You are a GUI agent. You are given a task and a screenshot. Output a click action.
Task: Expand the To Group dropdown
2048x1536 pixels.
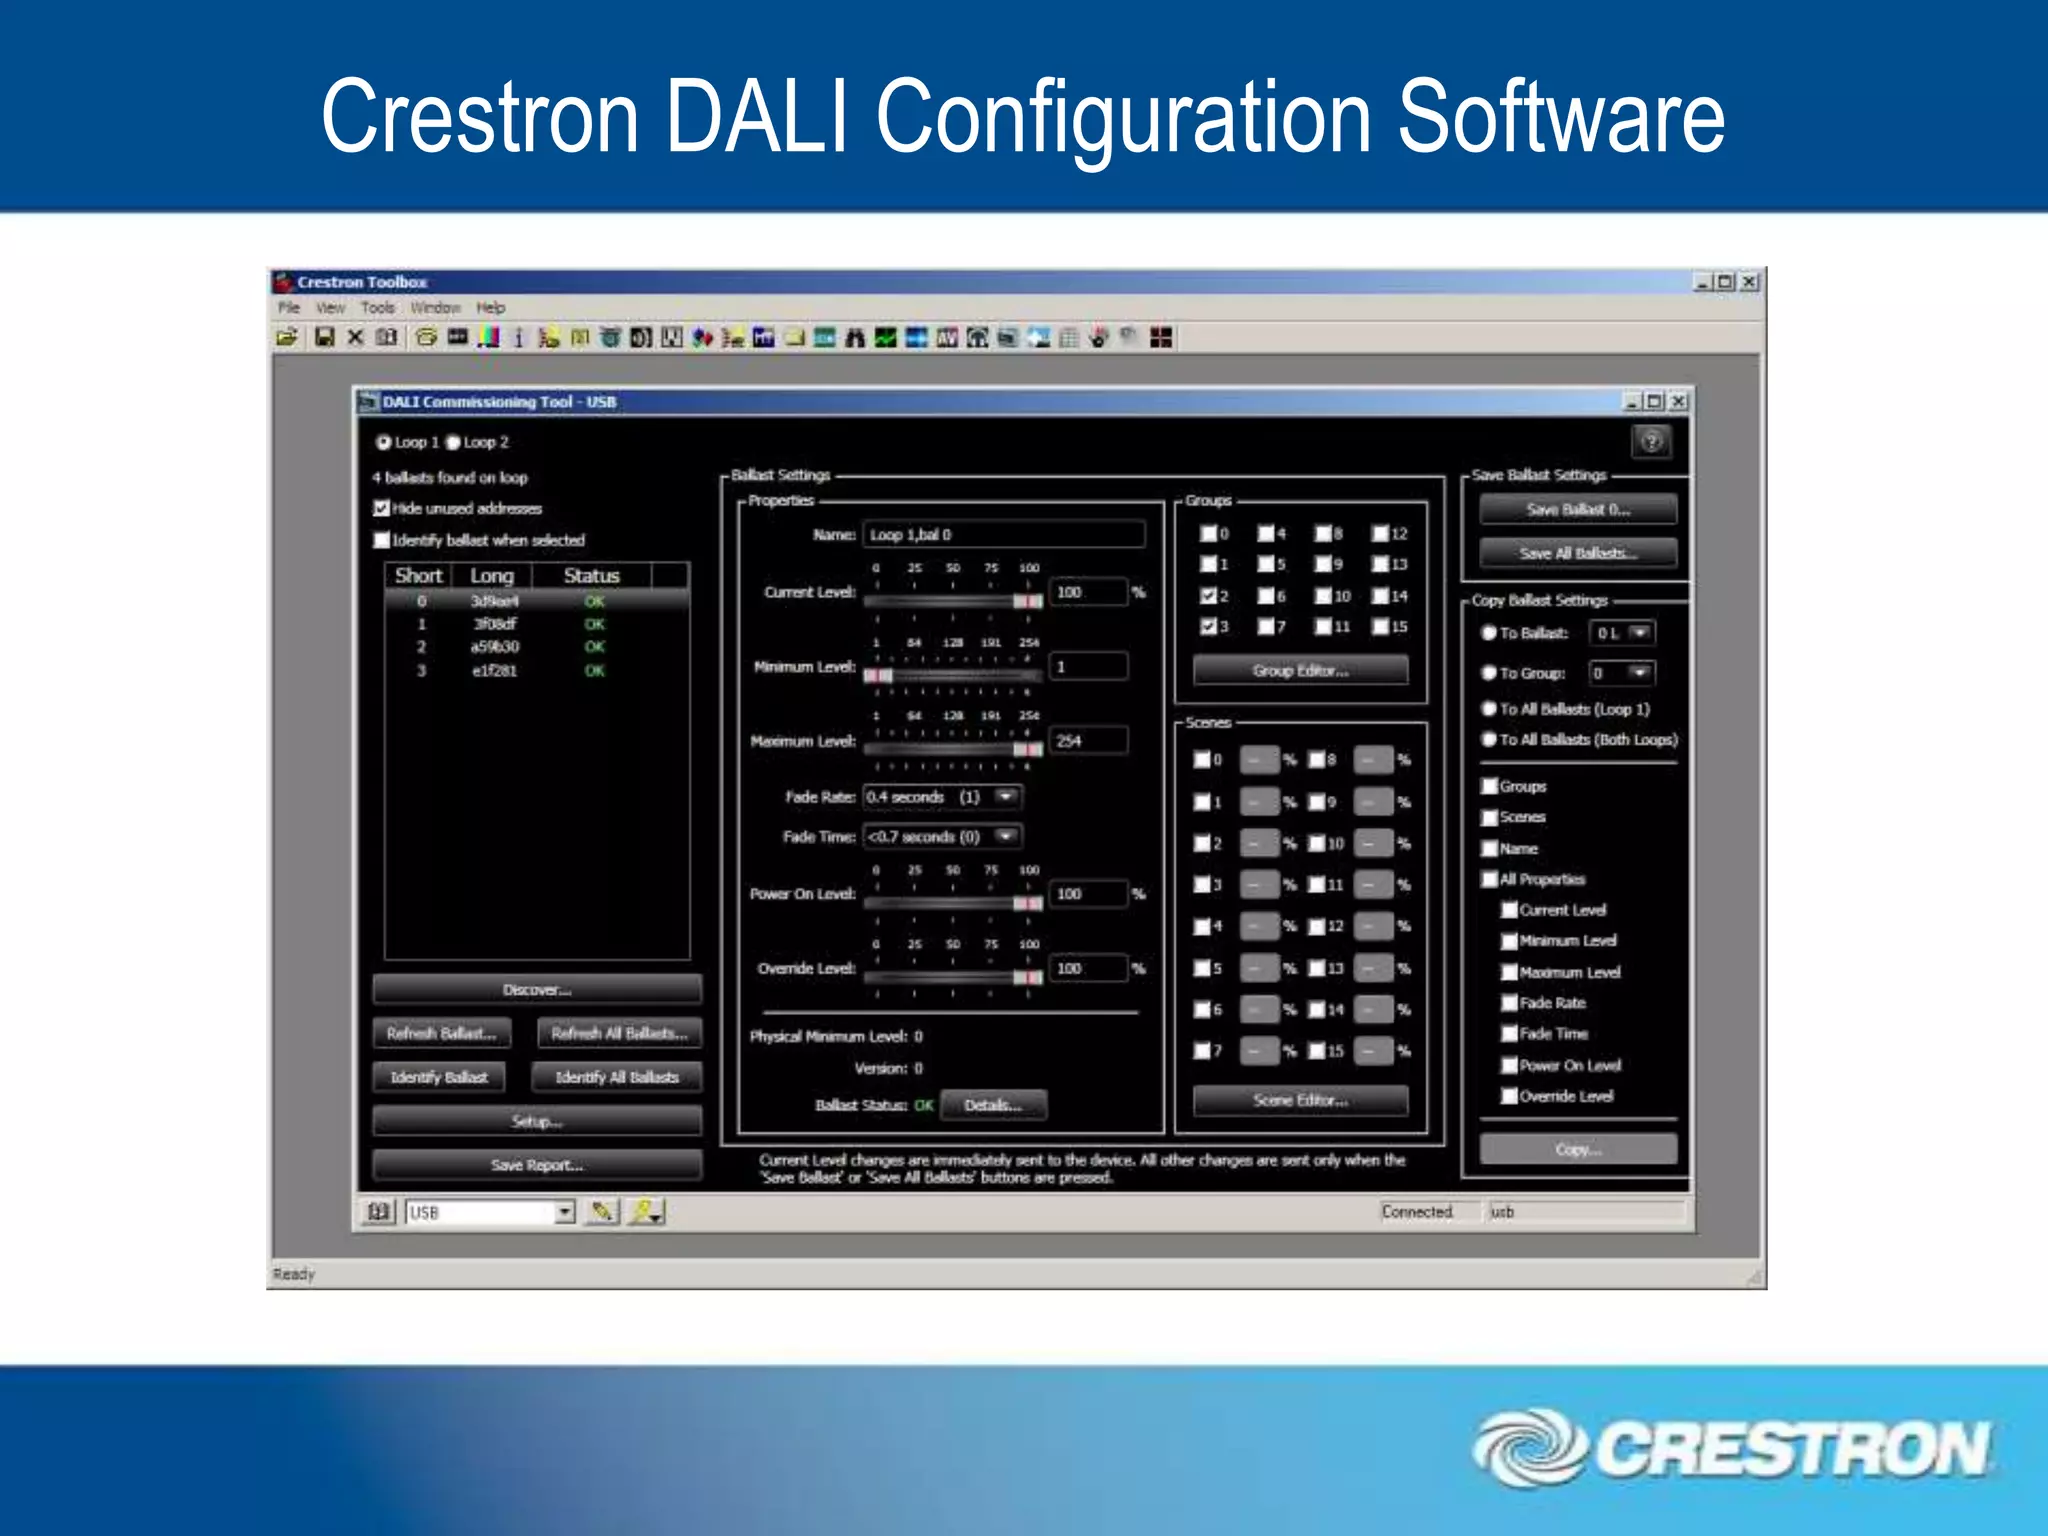point(1640,673)
